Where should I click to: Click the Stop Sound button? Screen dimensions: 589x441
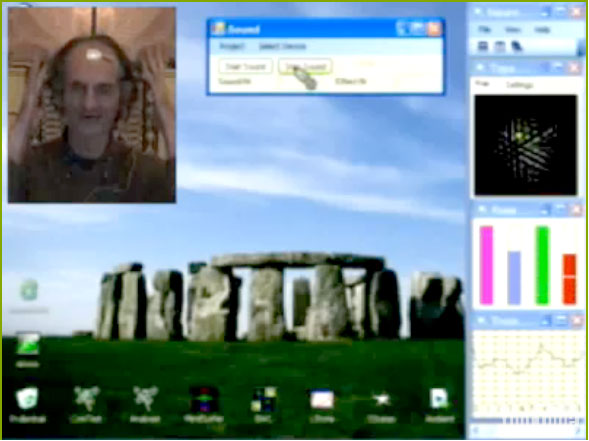305,66
